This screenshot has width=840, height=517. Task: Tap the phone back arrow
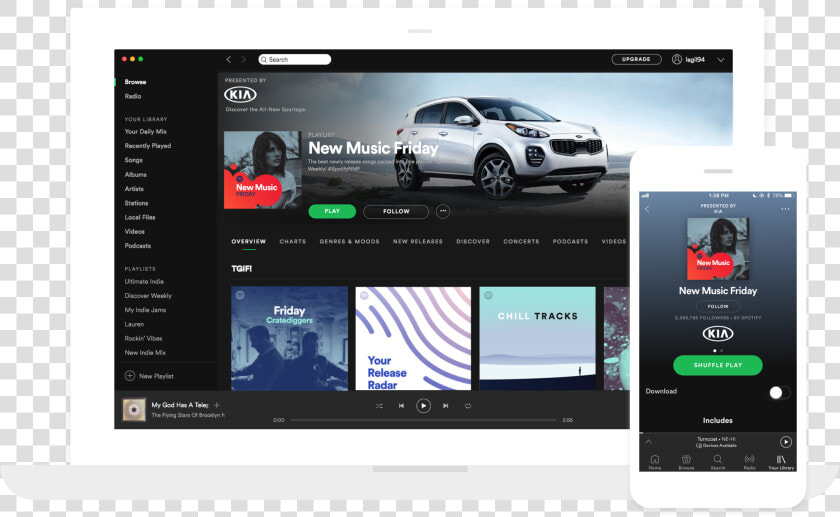647,209
